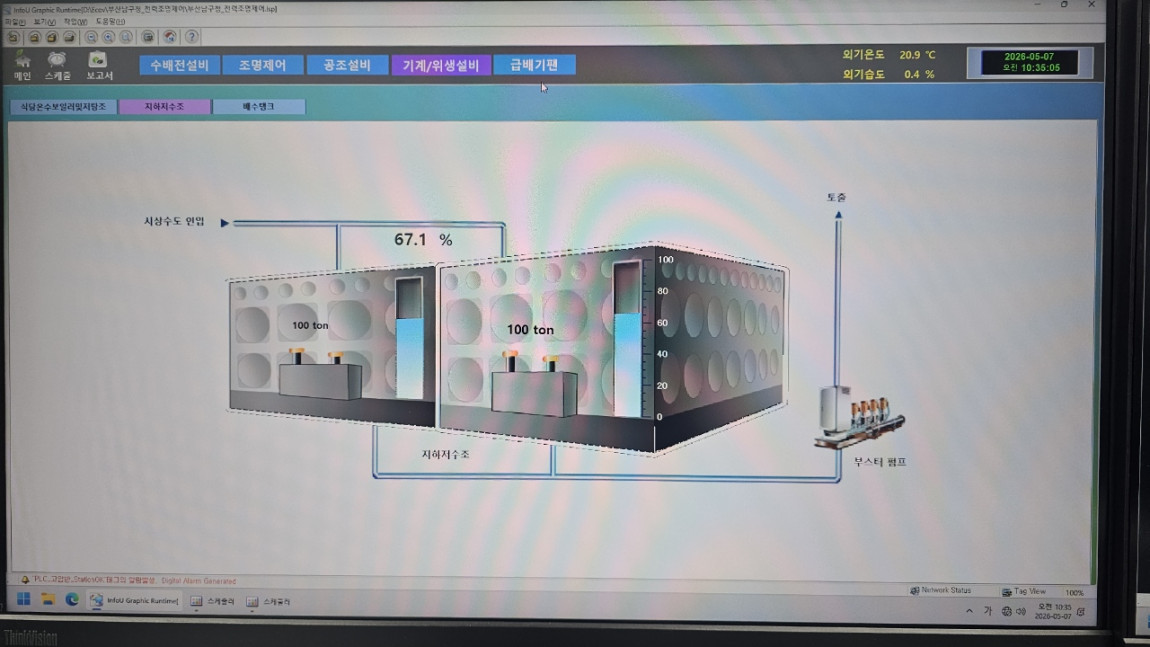The height and width of the screenshot is (647, 1150).
Task: Go to the 메인 home icon
Action: pyautogui.click(x=23, y=65)
